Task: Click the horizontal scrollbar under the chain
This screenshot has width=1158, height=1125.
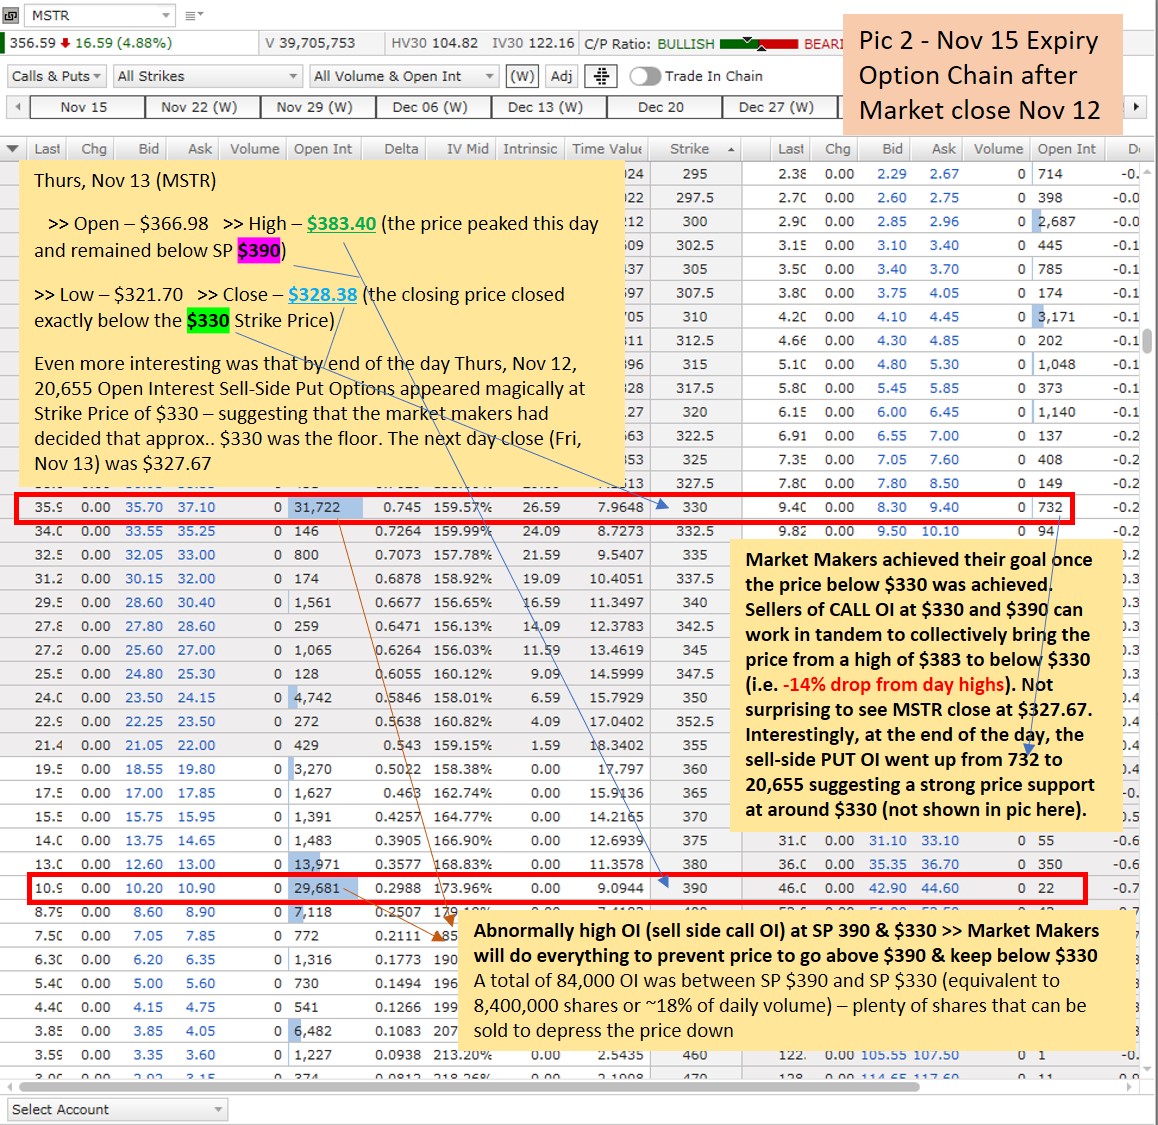Action: 468,1087
